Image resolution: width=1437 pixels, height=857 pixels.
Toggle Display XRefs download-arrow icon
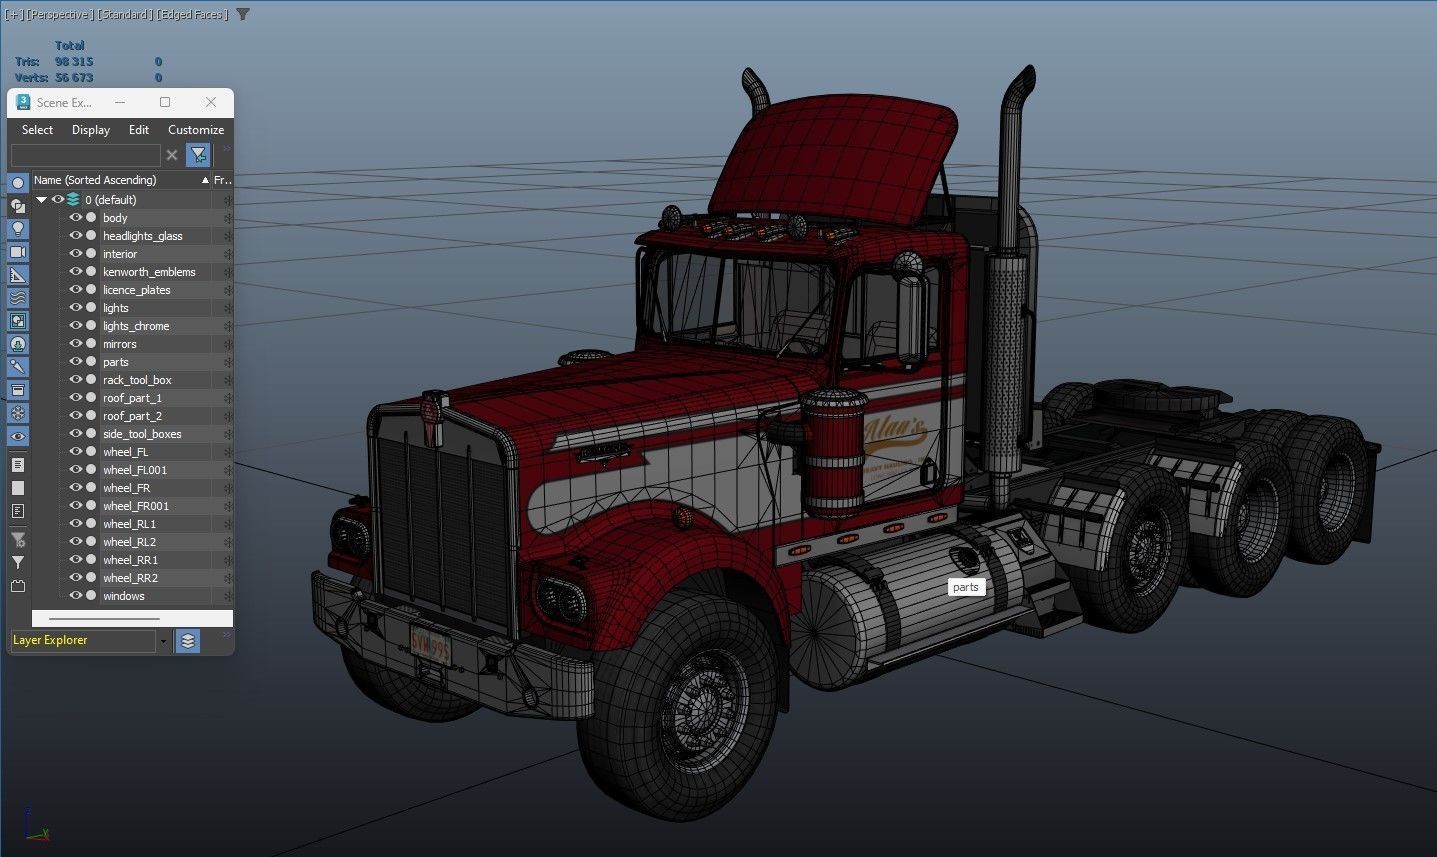coord(18,344)
